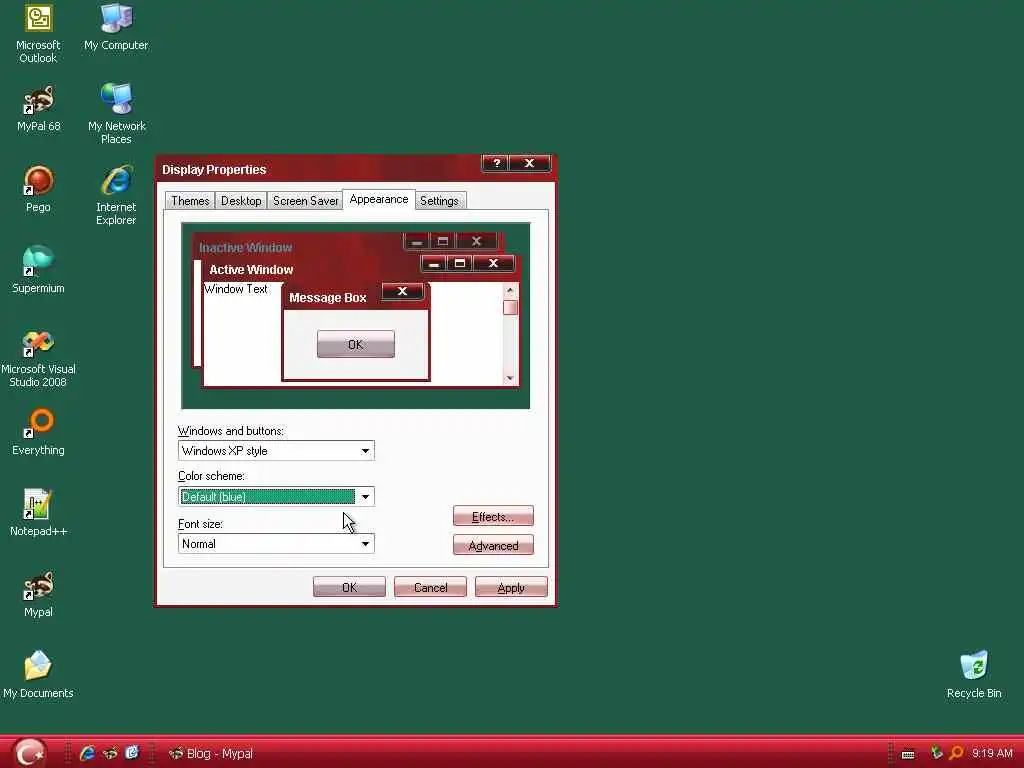Click the third quick launch icon
The width and height of the screenshot is (1024, 768).
pos(132,753)
